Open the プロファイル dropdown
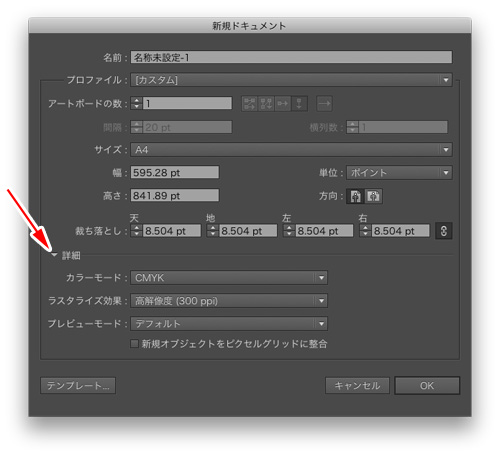 (x=291, y=80)
